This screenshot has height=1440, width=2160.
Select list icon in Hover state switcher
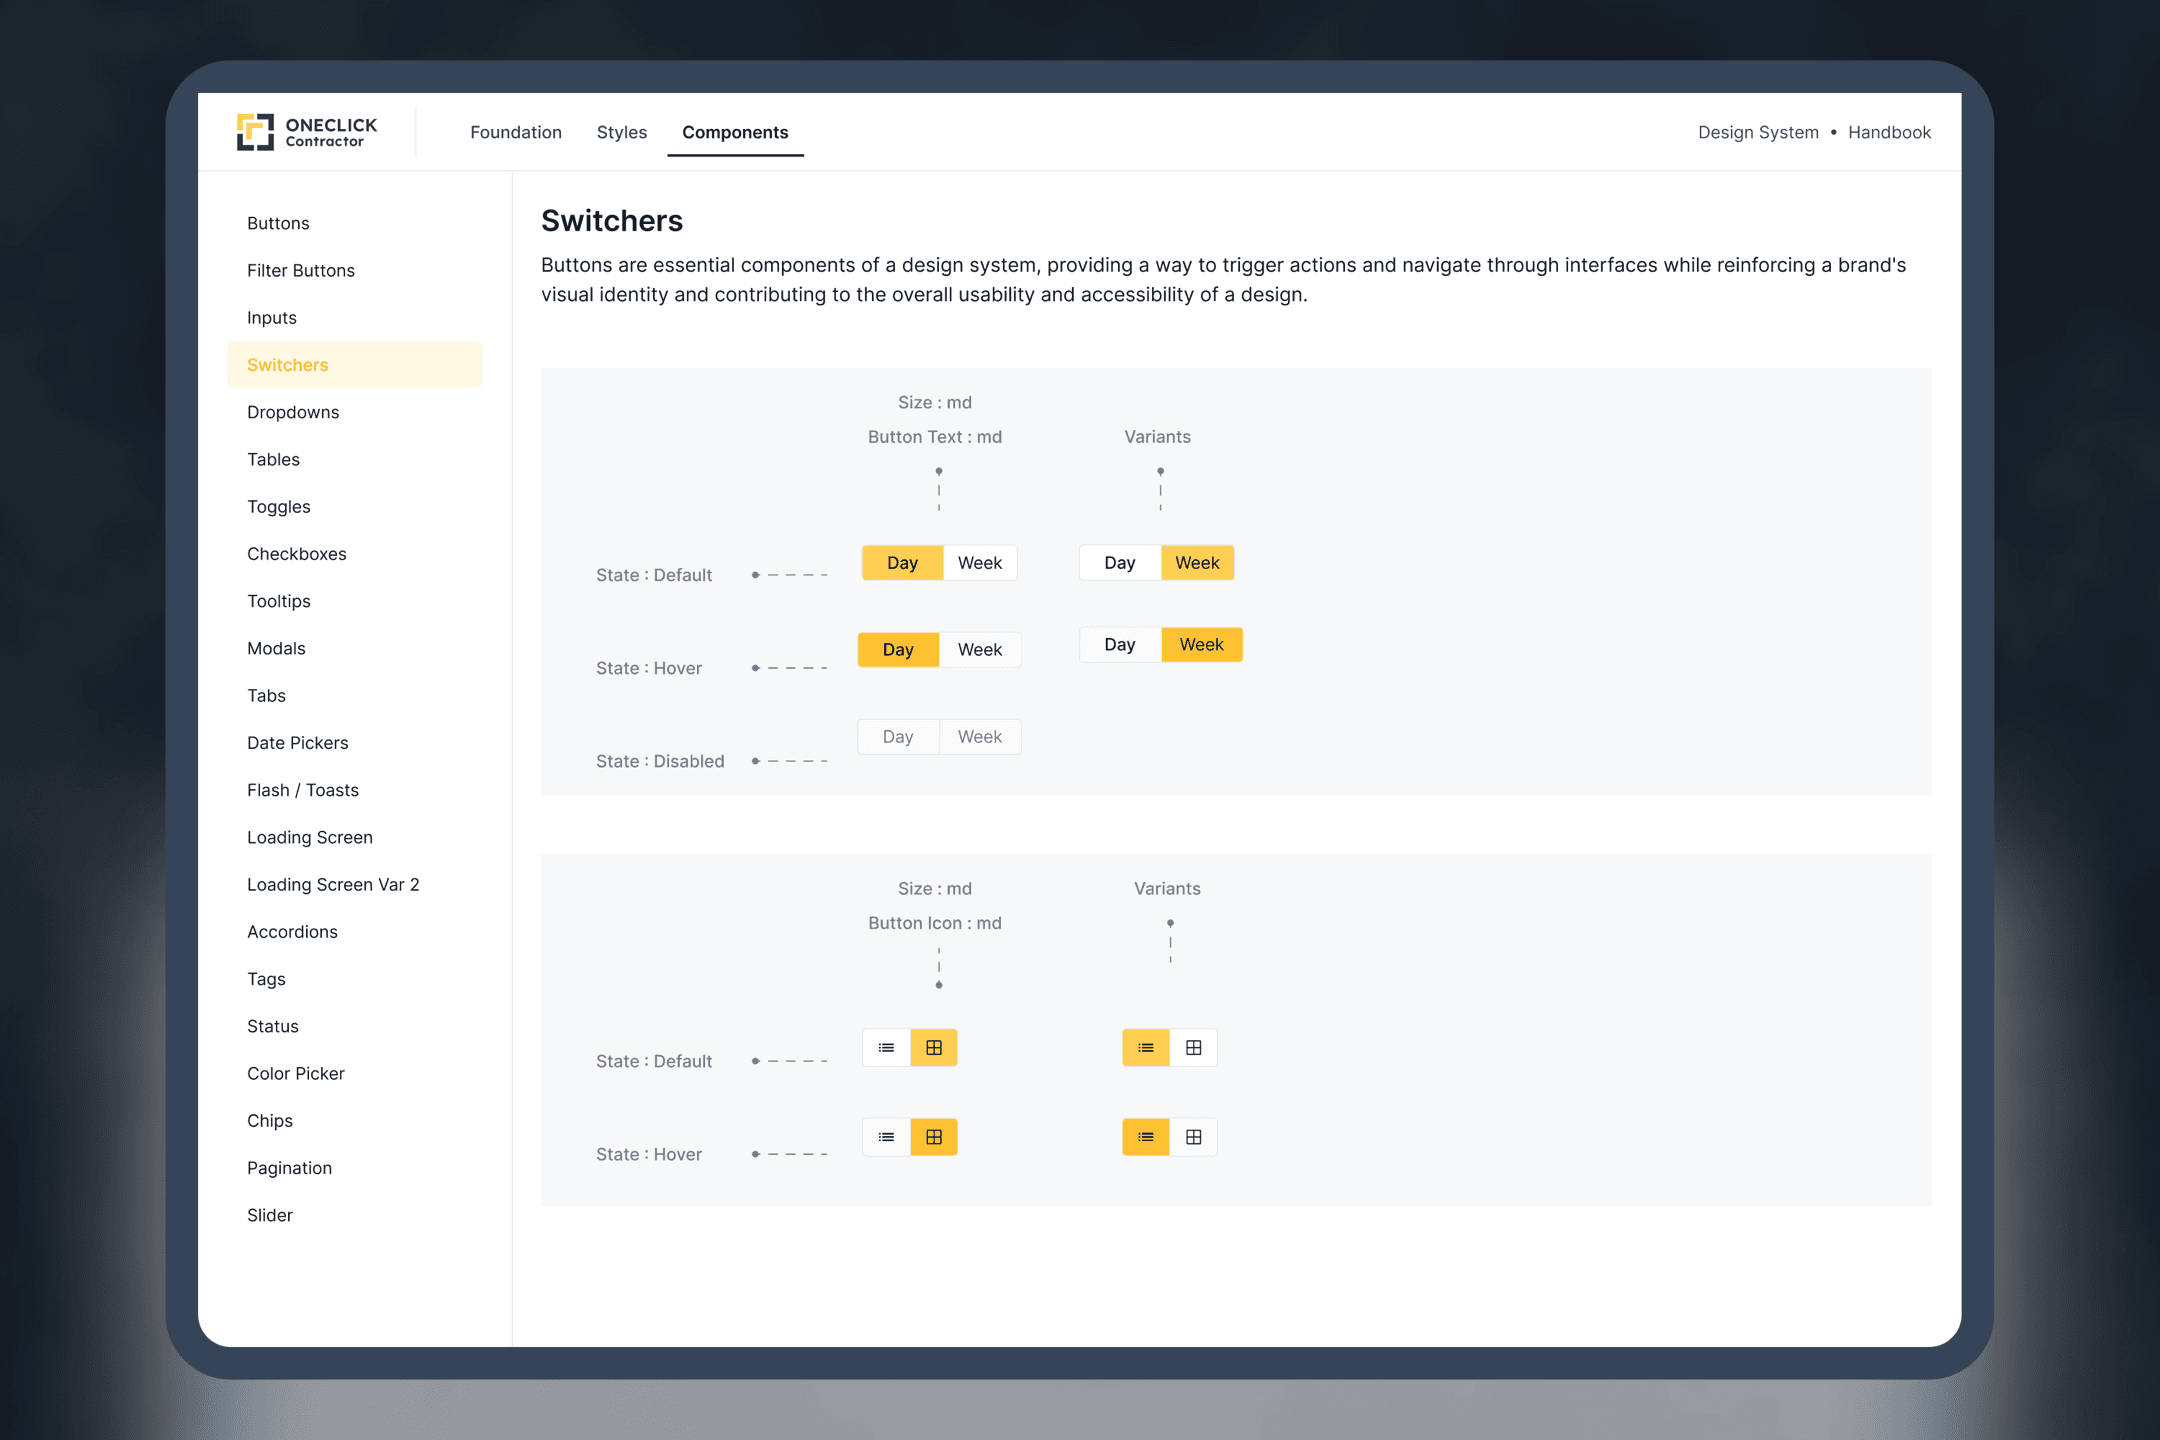886,1137
